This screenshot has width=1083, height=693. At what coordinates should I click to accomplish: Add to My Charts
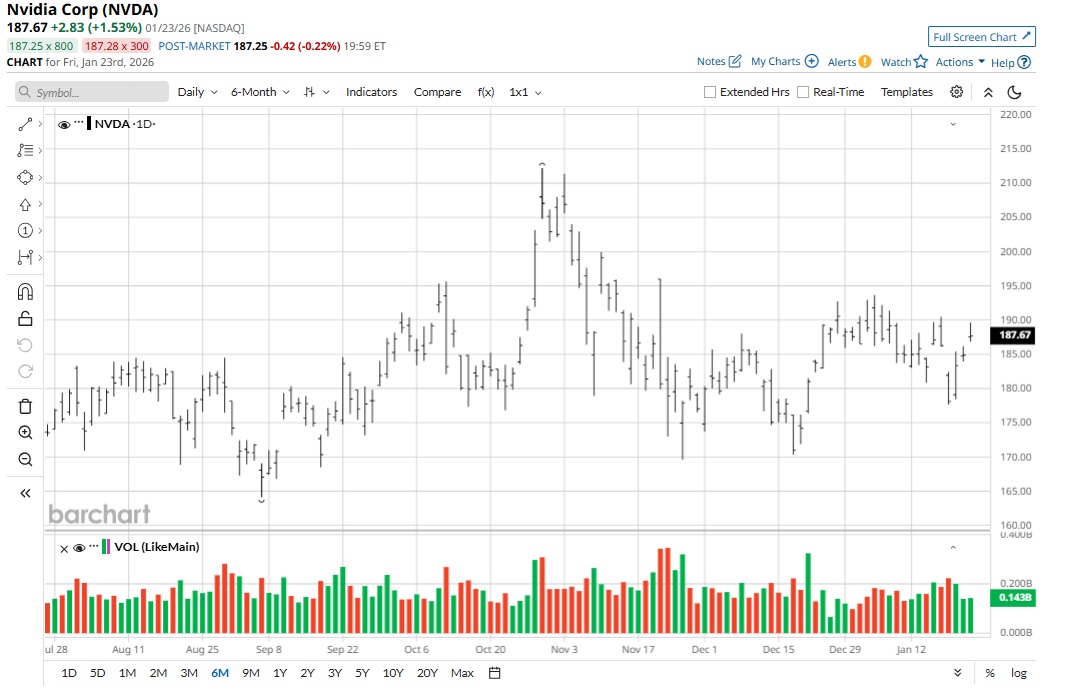(785, 61)
